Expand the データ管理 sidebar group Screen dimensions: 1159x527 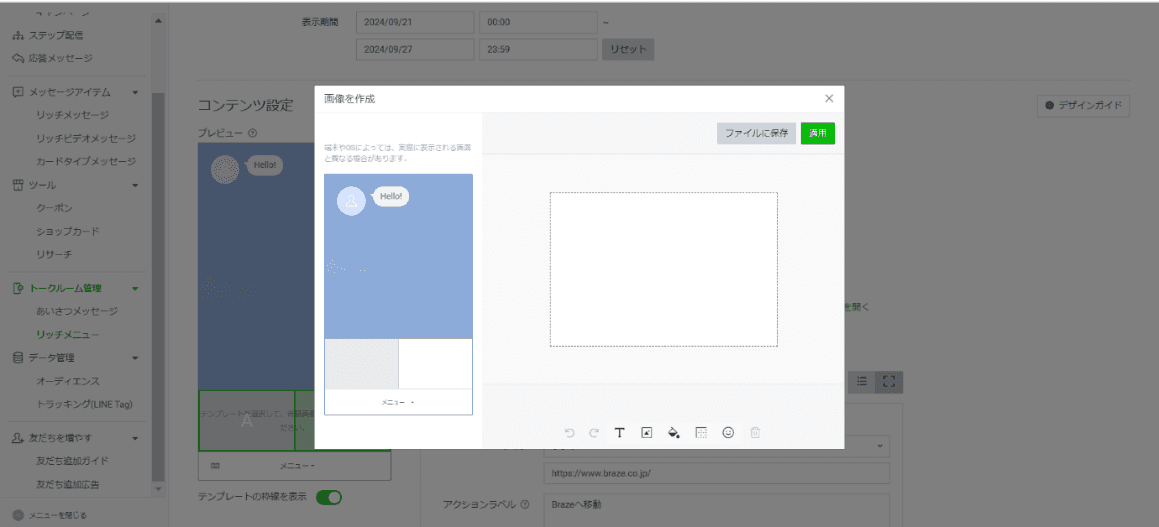[135, 358]
